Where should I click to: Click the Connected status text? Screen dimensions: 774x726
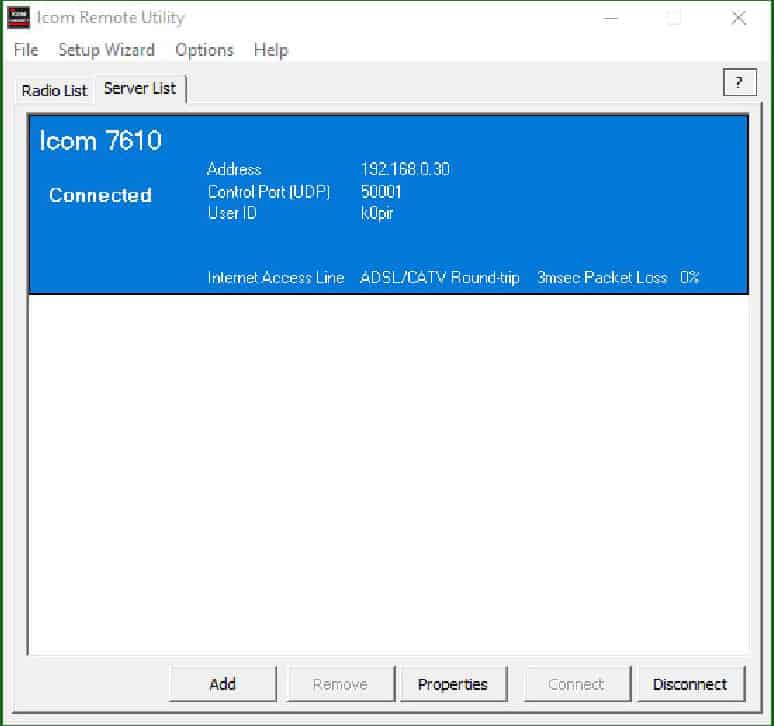coord(100,195)
